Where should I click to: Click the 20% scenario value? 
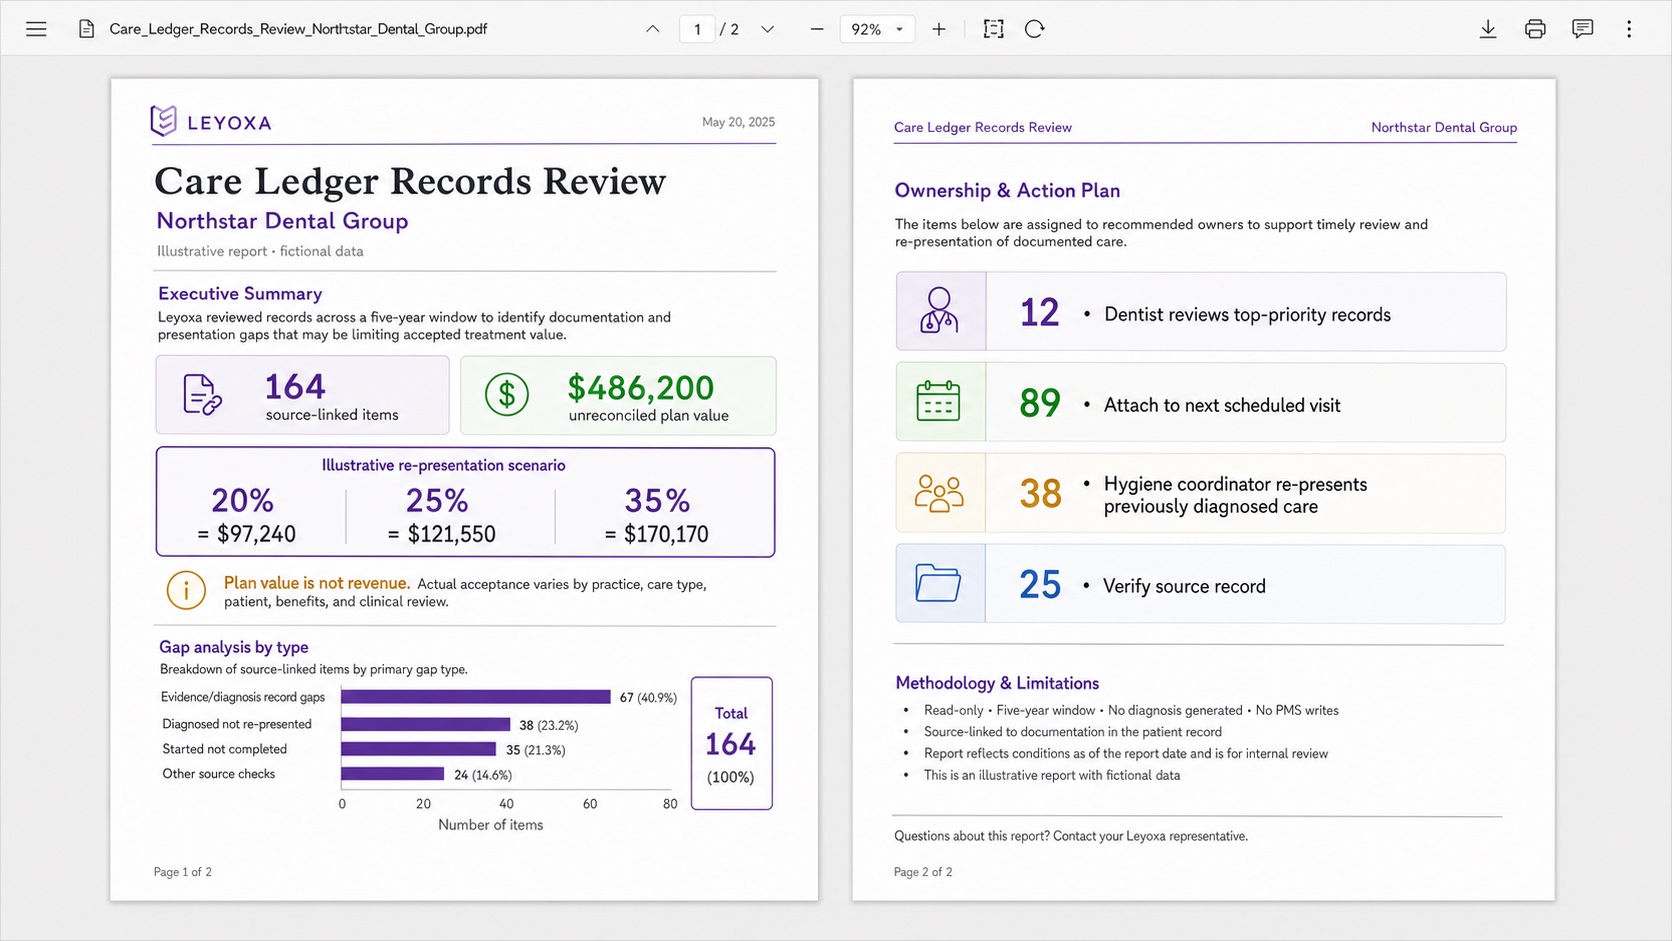point(242,500)
